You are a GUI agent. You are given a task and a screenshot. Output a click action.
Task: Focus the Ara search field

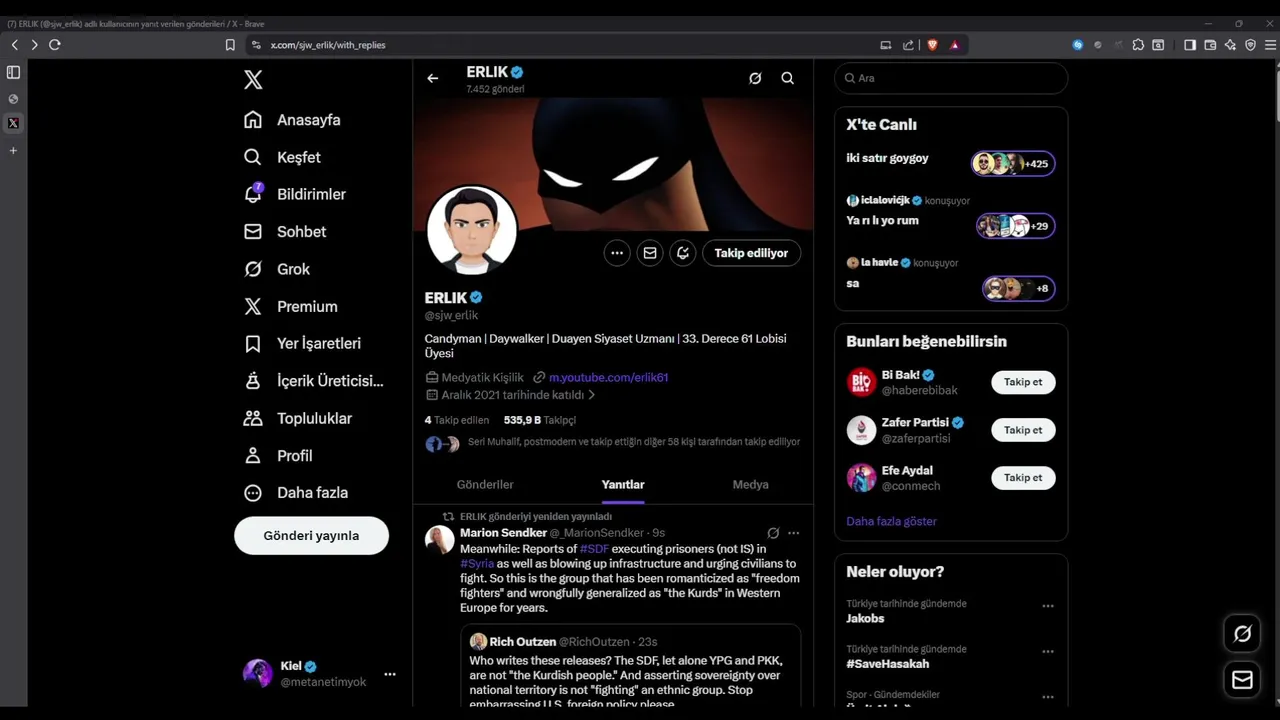click(951, 78)
